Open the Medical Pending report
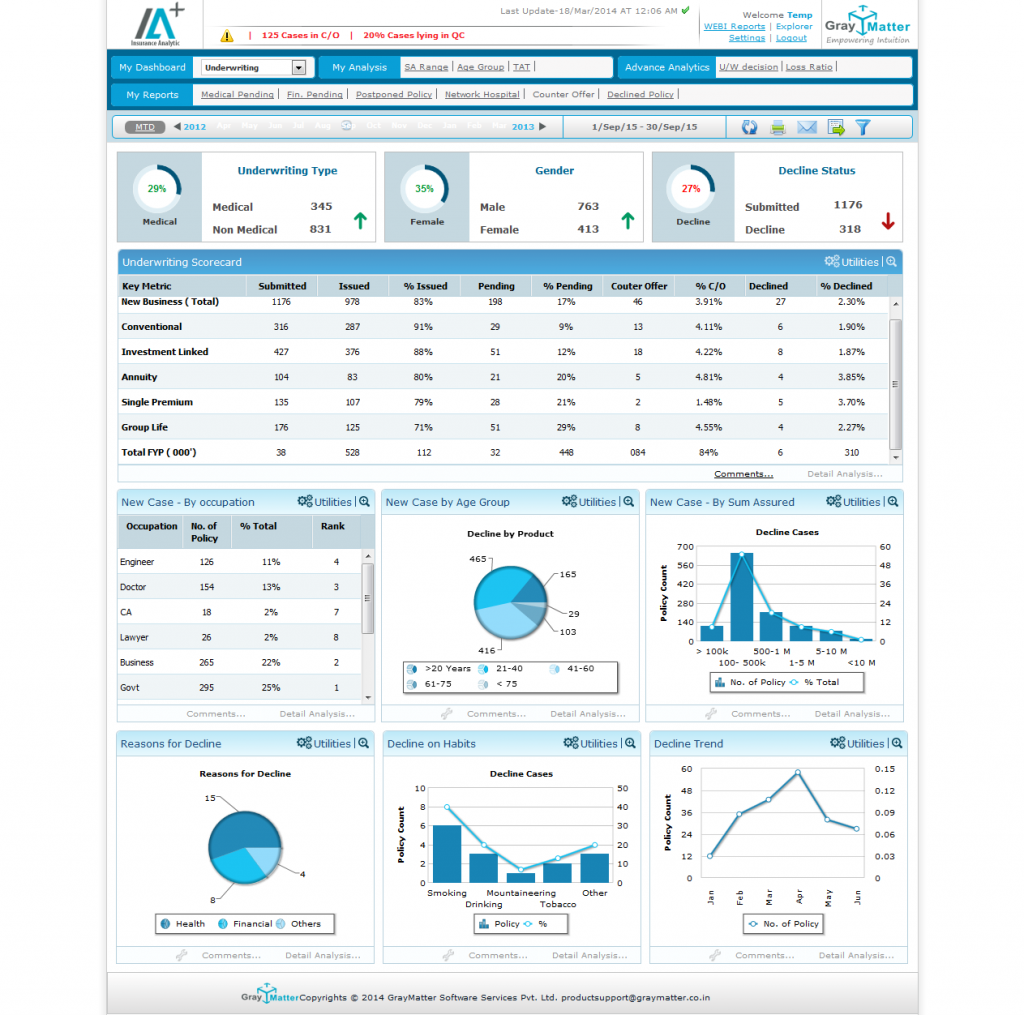The image size is (1024, 1015). [237, 94]
